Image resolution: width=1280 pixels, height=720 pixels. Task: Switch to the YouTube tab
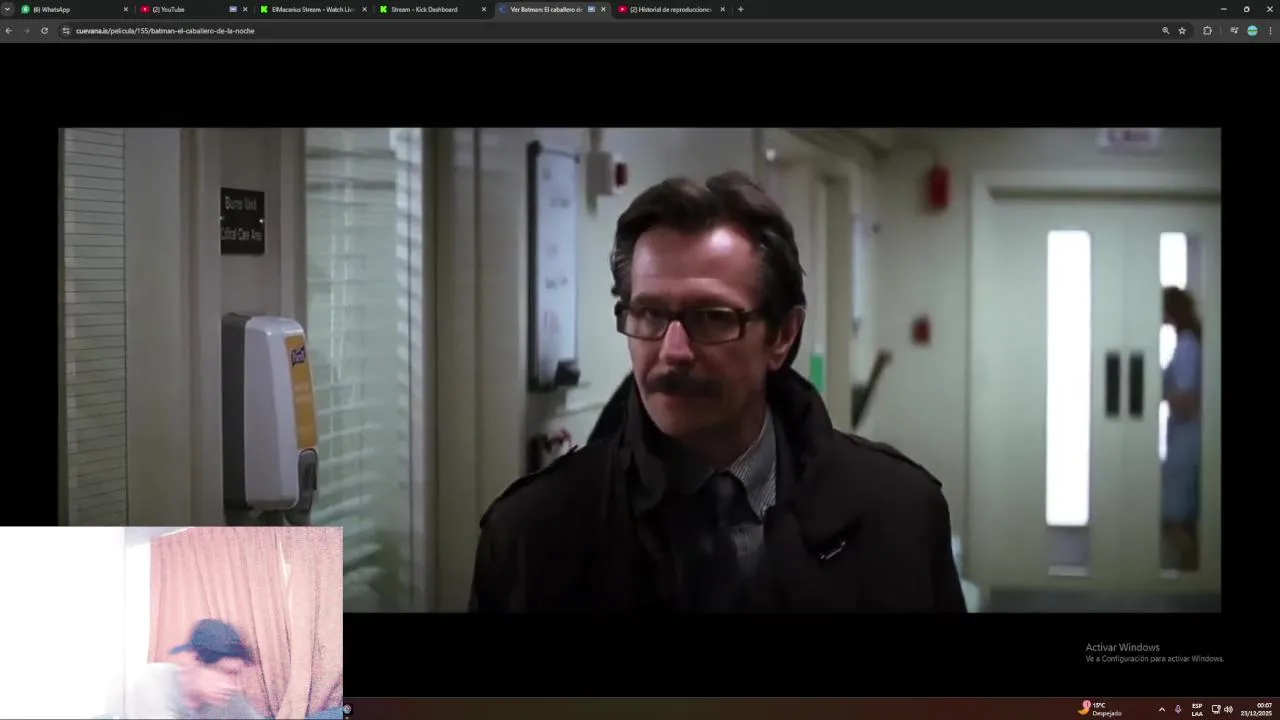(193, 9)
